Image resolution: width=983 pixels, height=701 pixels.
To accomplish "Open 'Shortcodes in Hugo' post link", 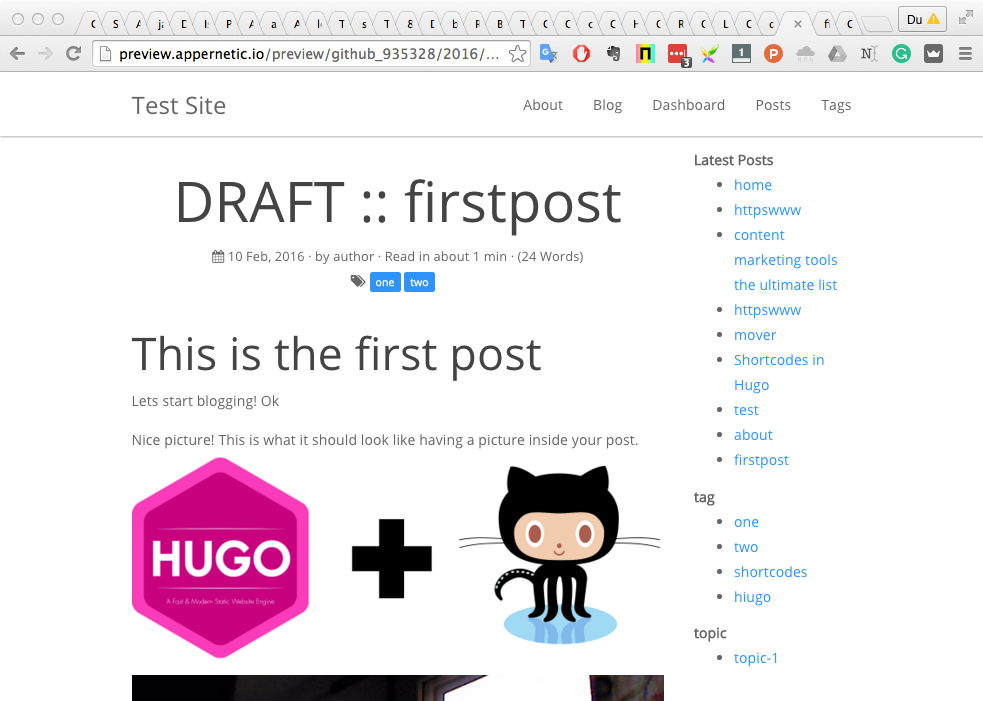I will (779, 372).
